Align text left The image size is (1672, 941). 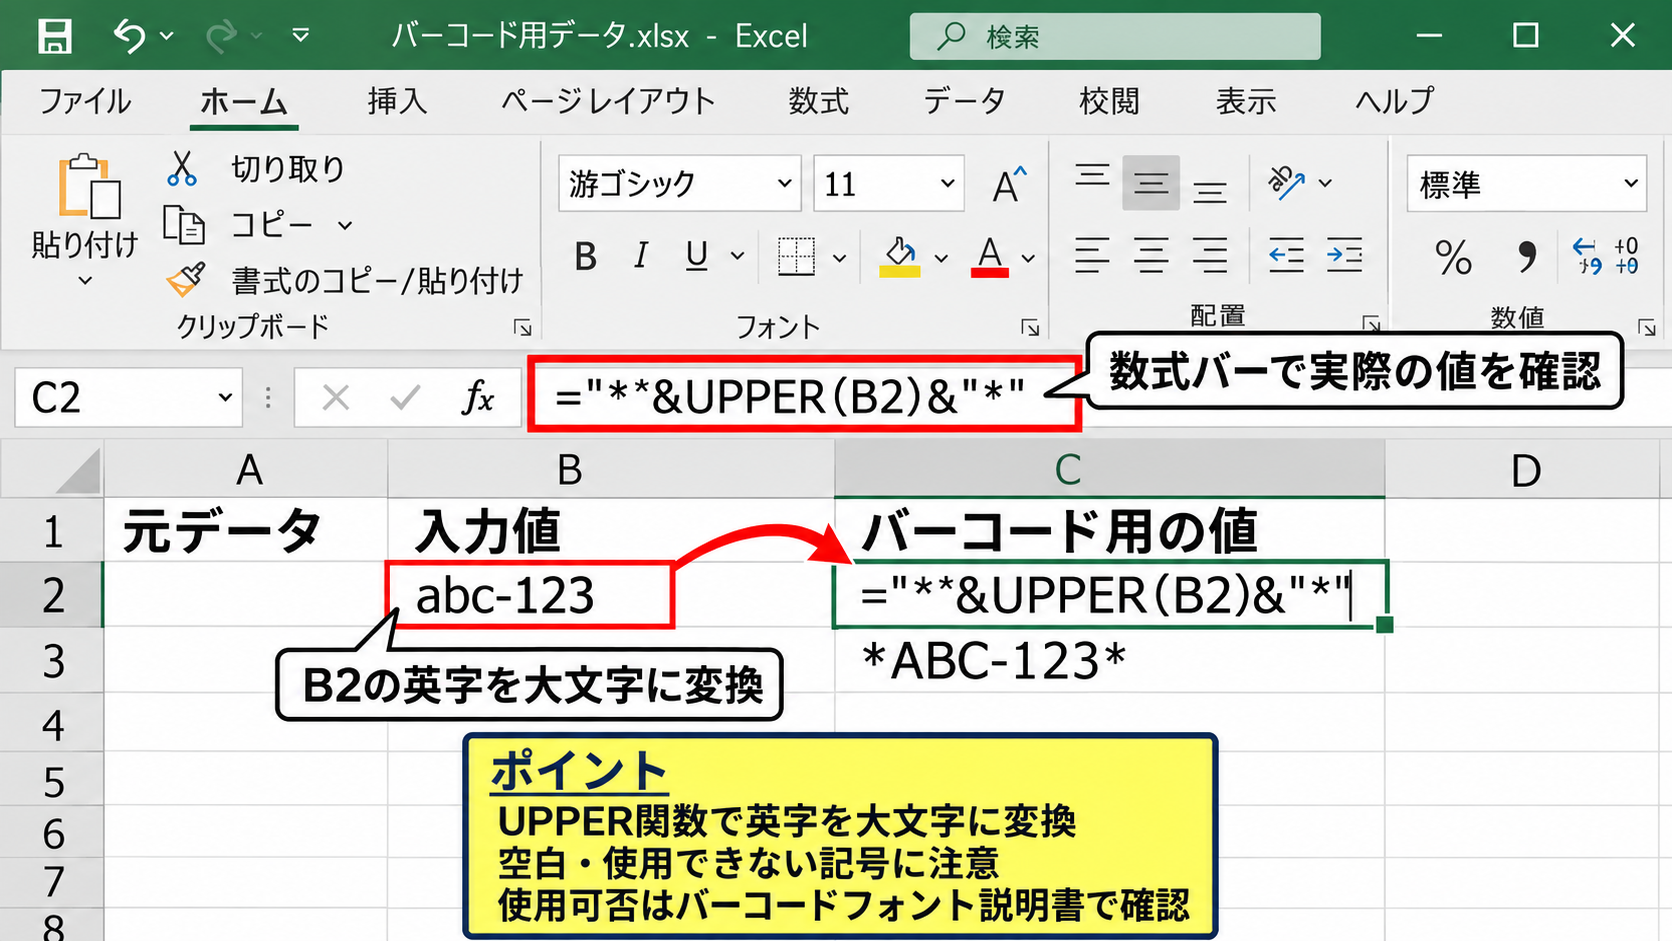[x=1092, y=256]
